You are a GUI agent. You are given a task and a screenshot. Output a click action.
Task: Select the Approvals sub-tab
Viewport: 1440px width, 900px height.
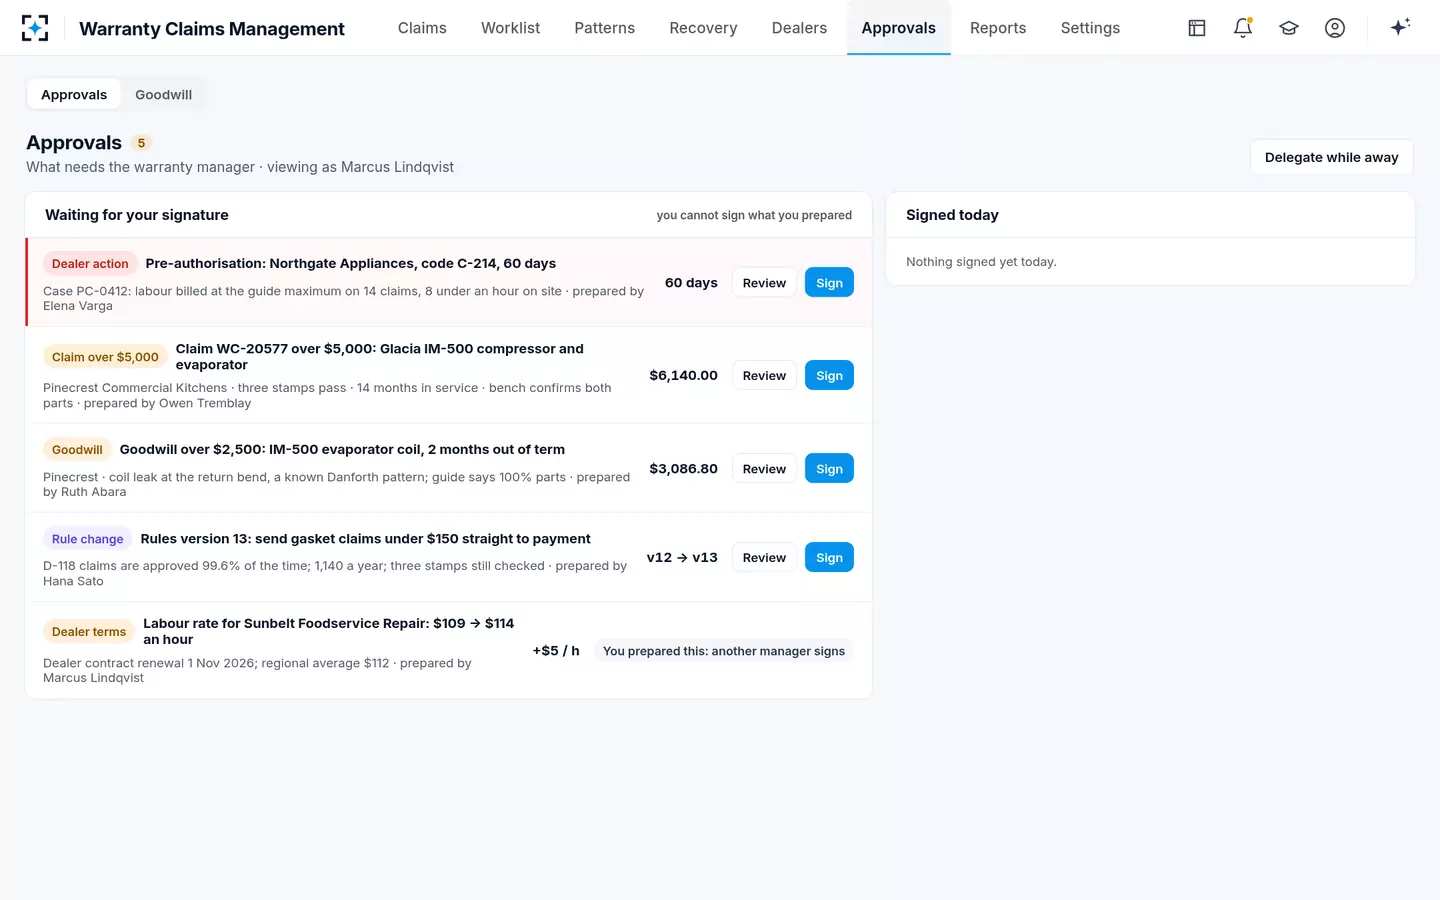(x=74, y=95)
